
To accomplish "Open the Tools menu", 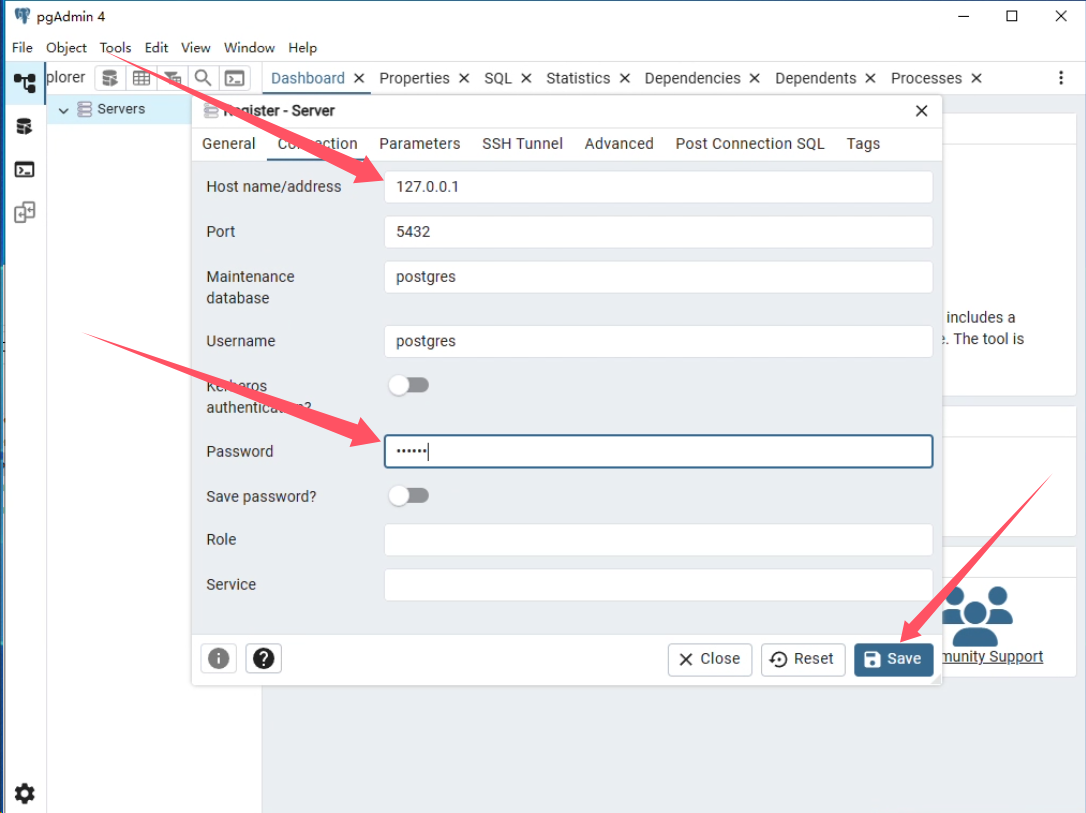I will pyautogui.click(x=115, y=47).
